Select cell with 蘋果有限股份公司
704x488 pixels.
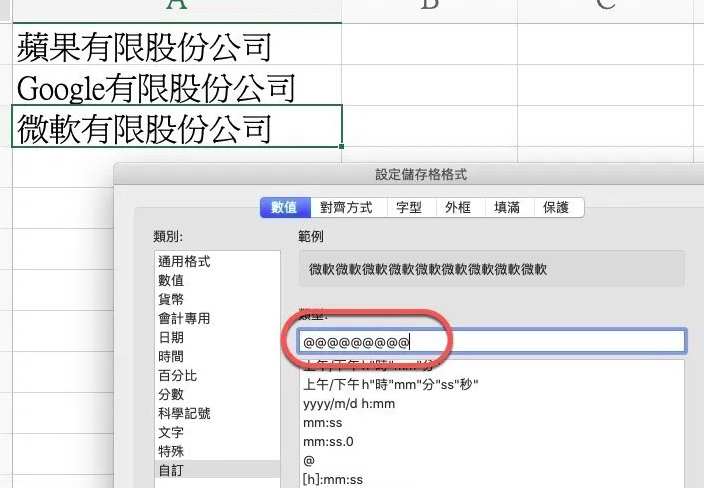(x=177, y=44)
